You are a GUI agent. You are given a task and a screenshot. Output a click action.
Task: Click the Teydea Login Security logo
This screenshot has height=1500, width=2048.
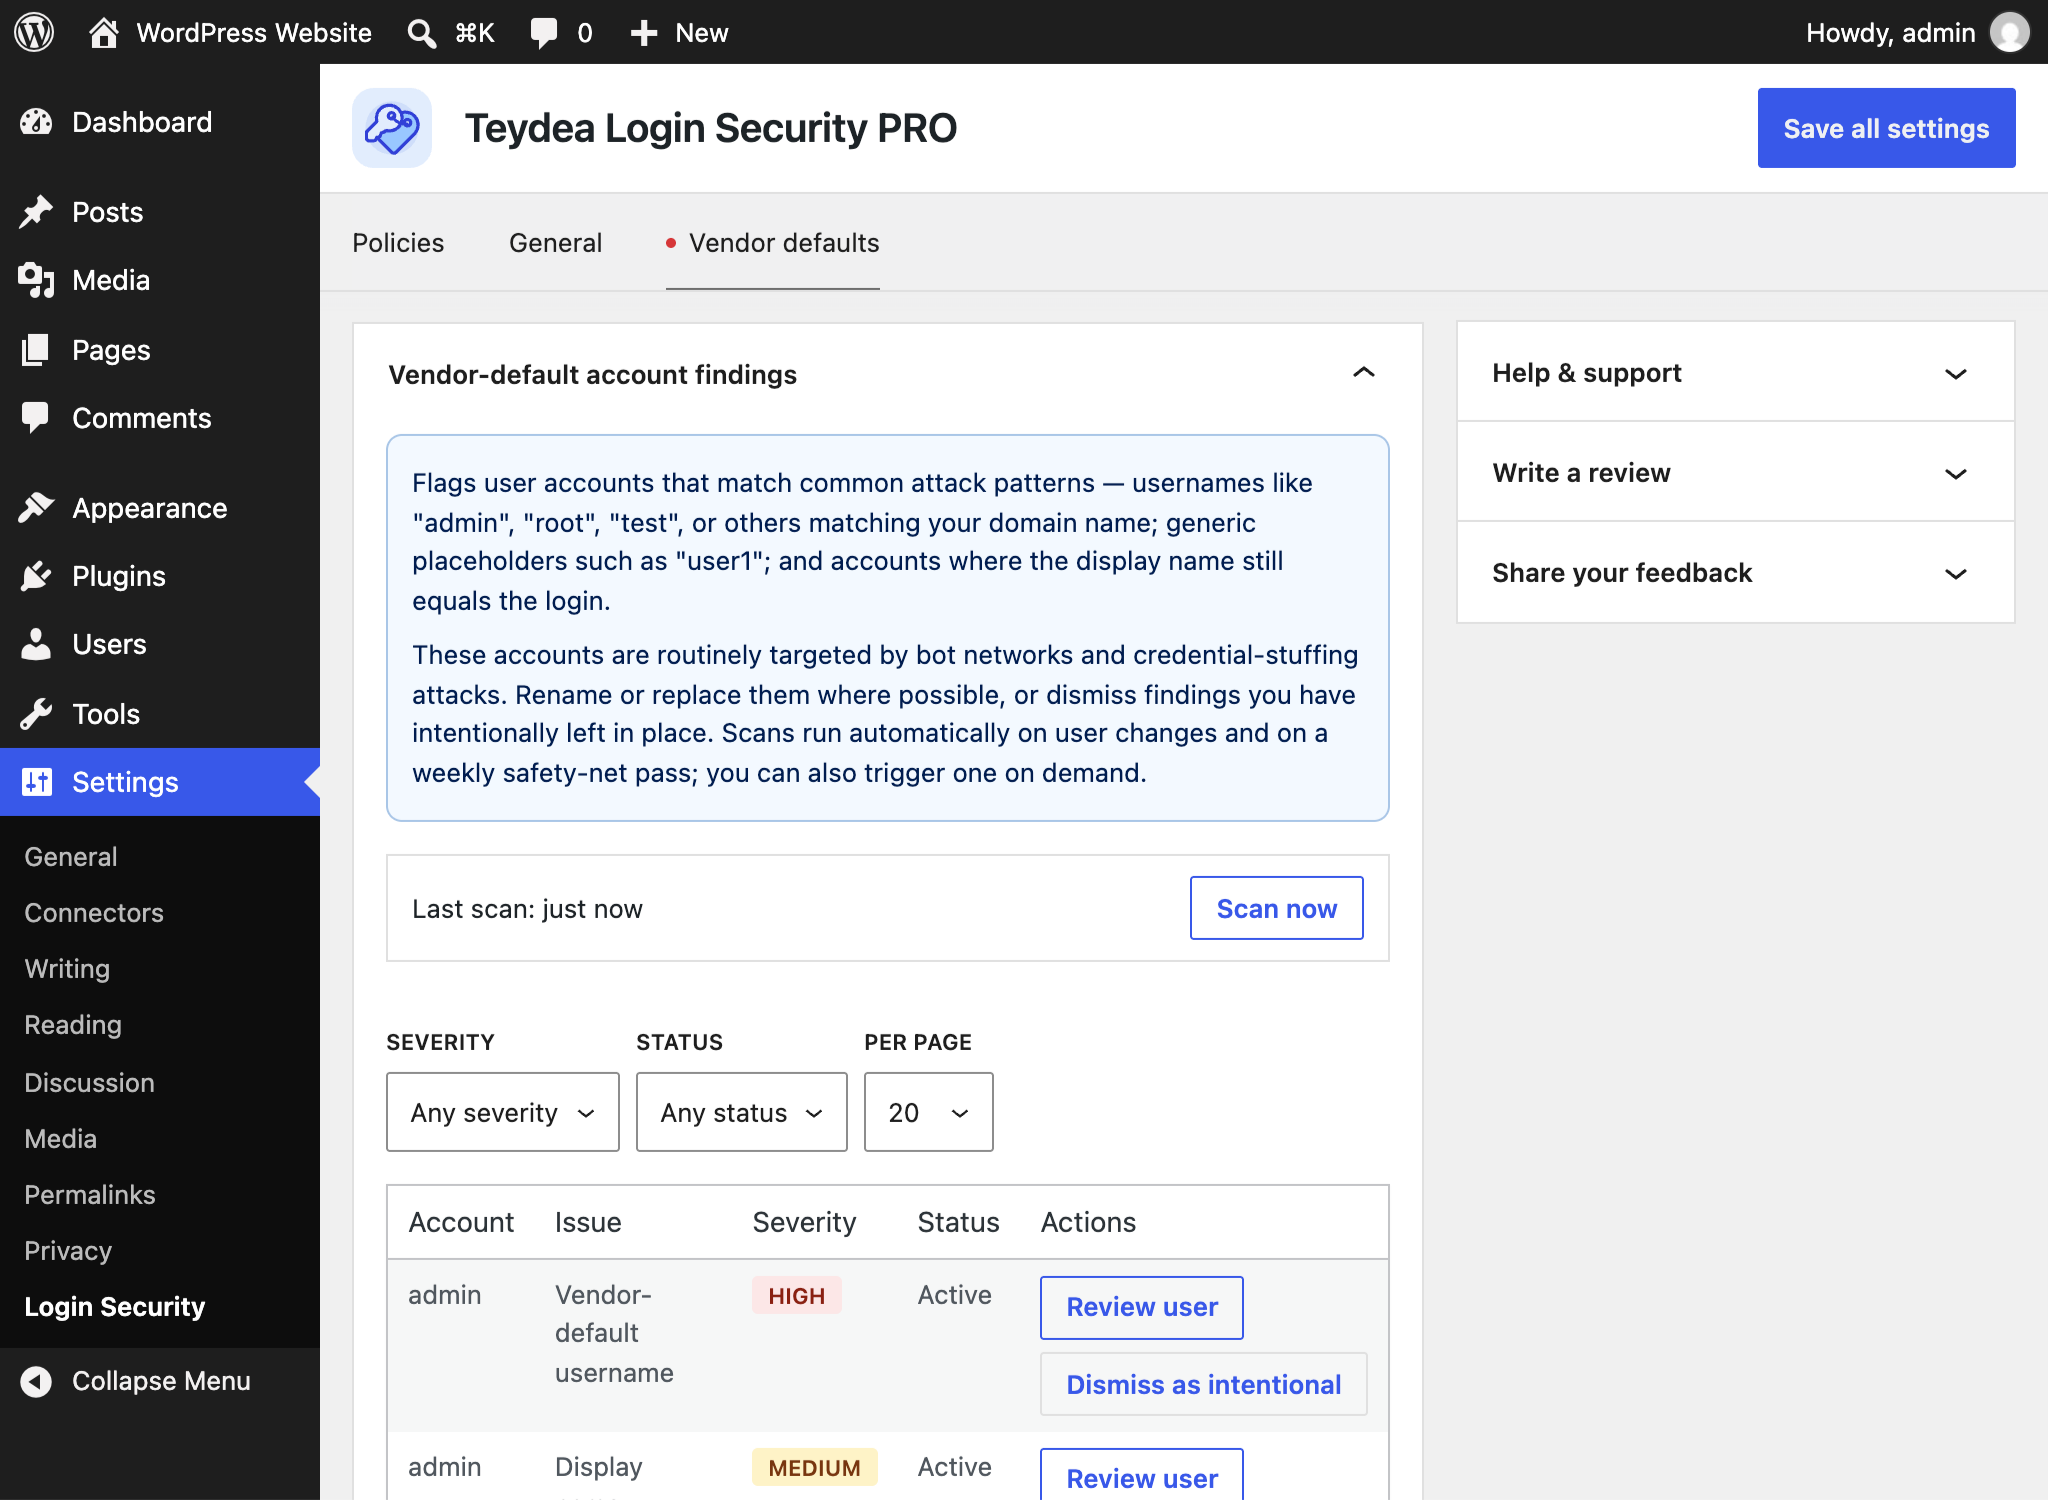[392, 128]
